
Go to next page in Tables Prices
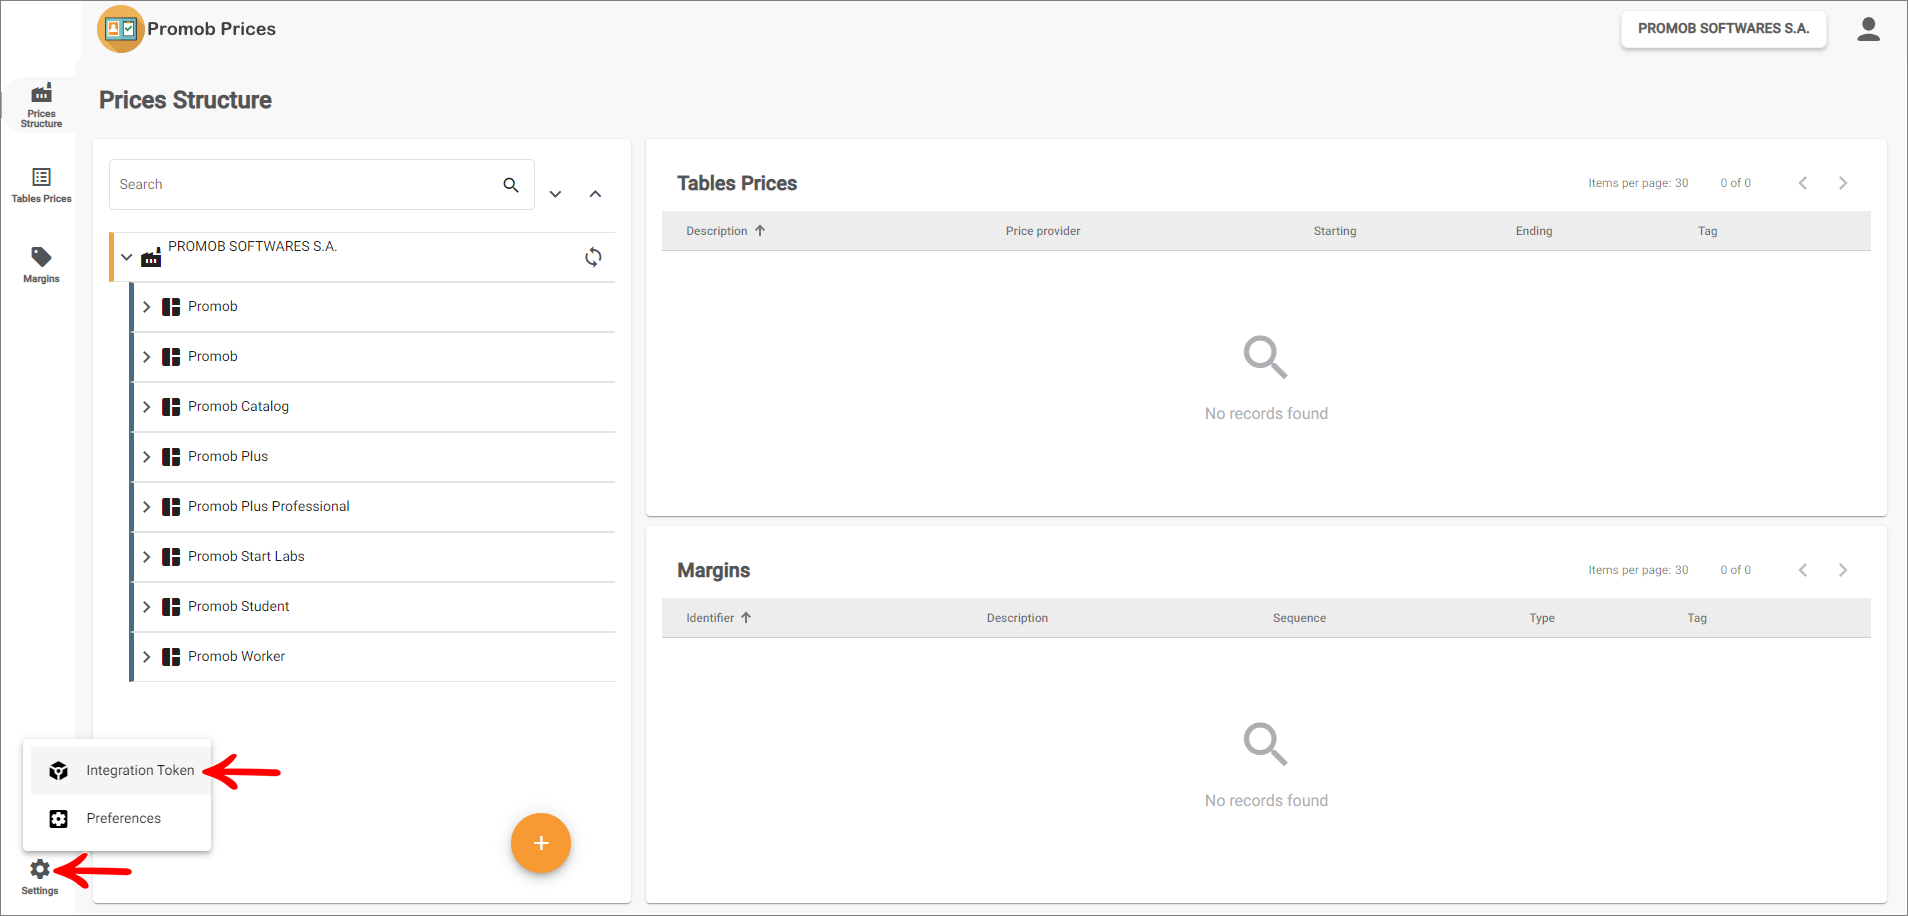[1842, 183]
